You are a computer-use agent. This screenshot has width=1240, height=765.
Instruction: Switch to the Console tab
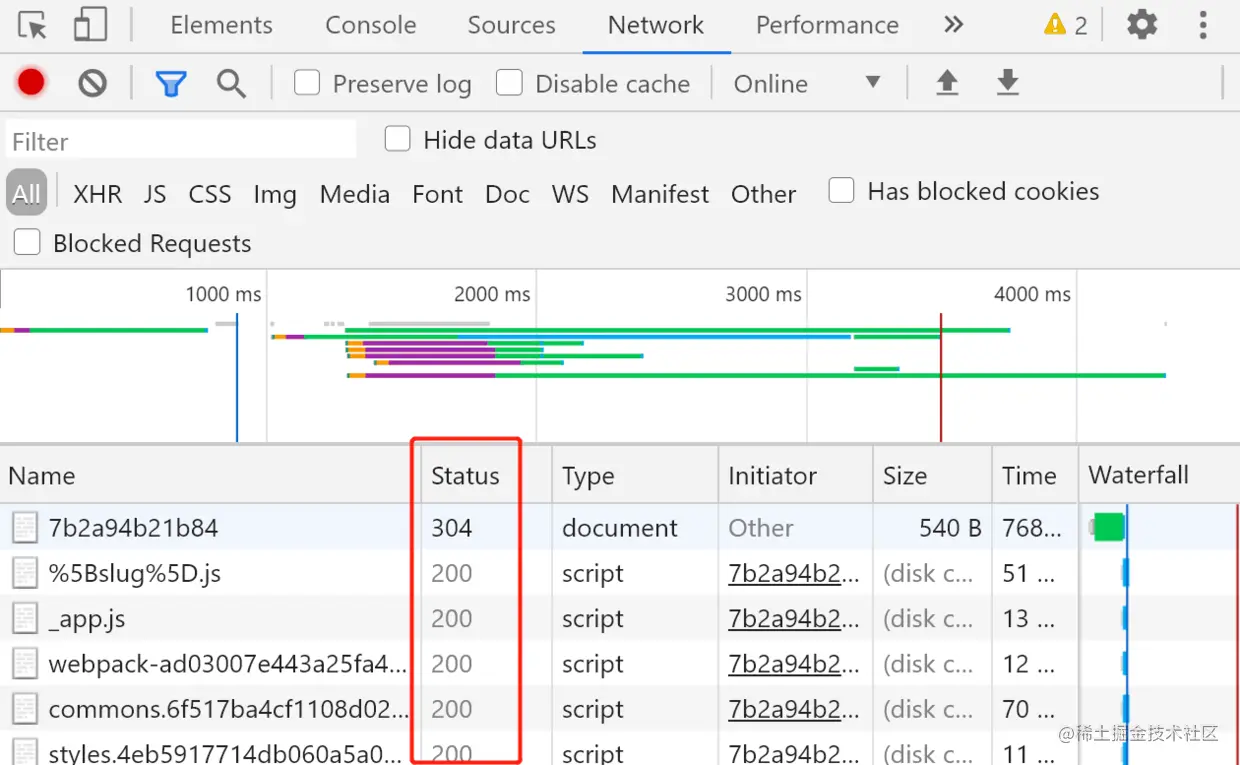(x=371, y=25)
